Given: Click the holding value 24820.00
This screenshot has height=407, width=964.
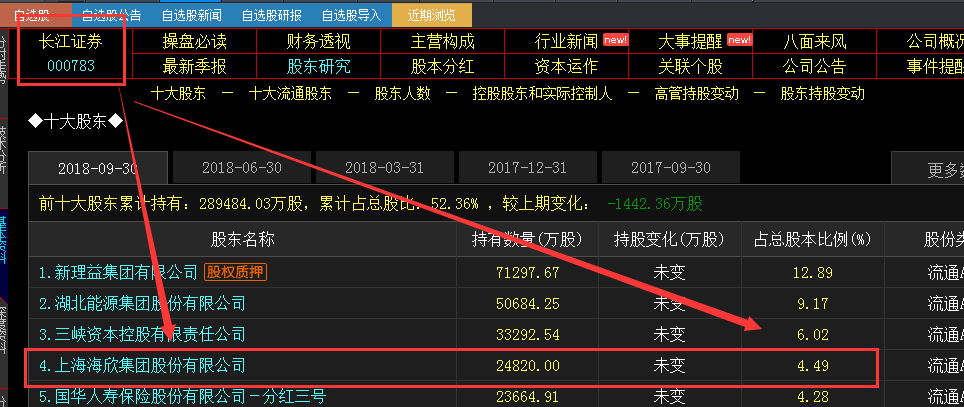Looking at the screenshot, I should [527, 366].
